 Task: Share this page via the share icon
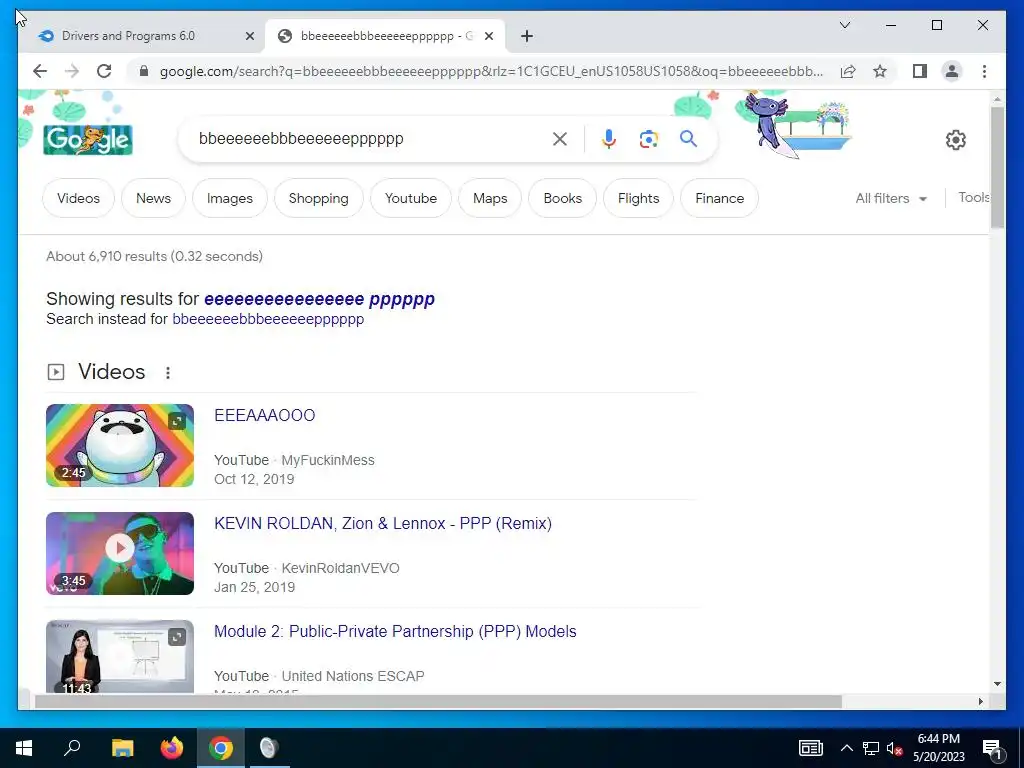pos(848,71)
